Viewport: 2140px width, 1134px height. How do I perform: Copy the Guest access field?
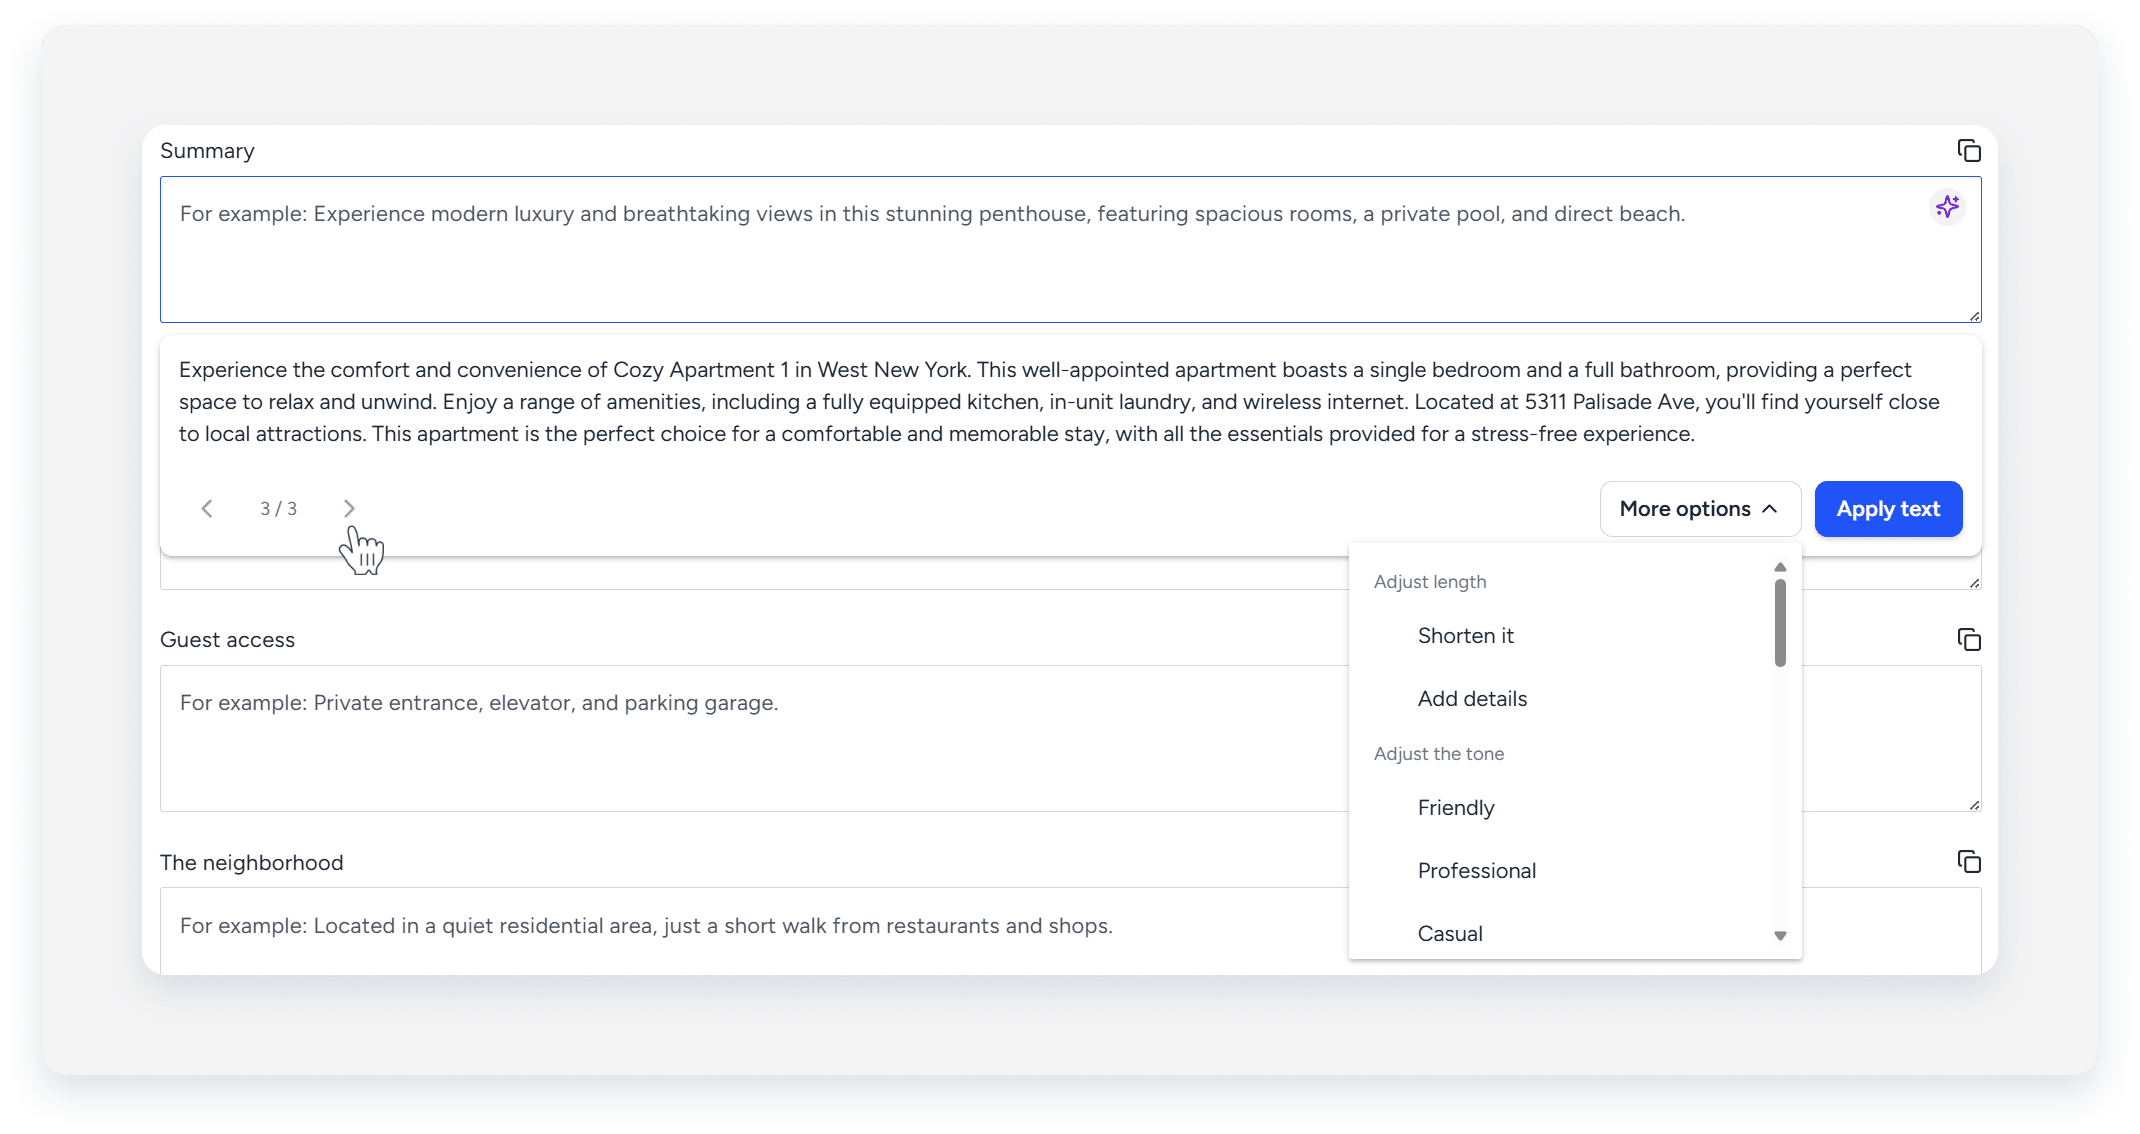[1968, 639]
